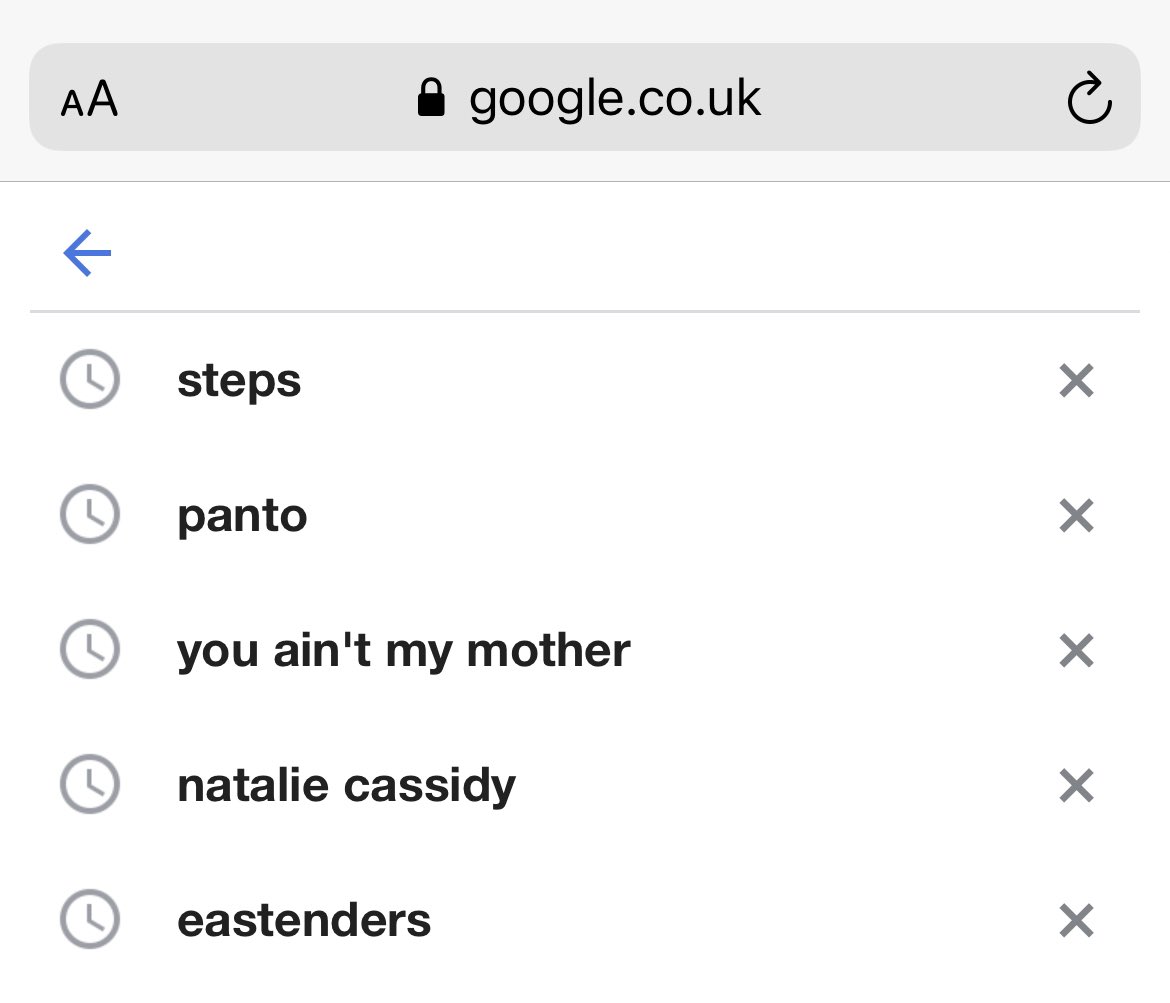This screenshot has height=1003, width=1170.
Task: Tap the google.co.uk address bar
Action: click(614, 99)
